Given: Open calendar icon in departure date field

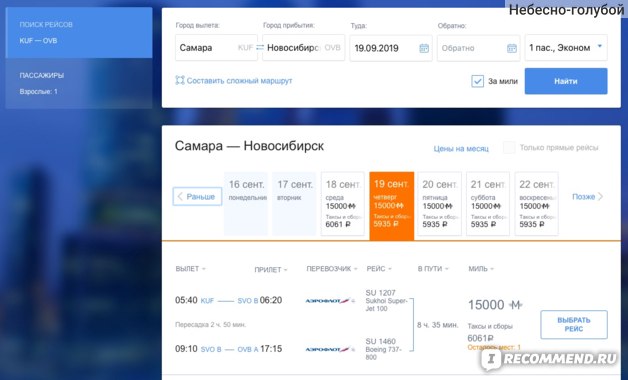Looking at the screenshot, I should (x=424, y=48).
